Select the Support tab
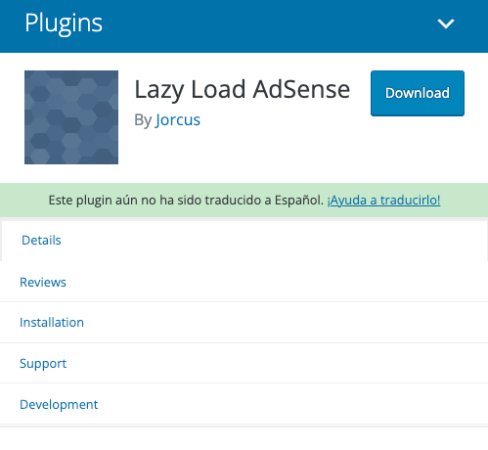488x450 pixels. point(43,364)
